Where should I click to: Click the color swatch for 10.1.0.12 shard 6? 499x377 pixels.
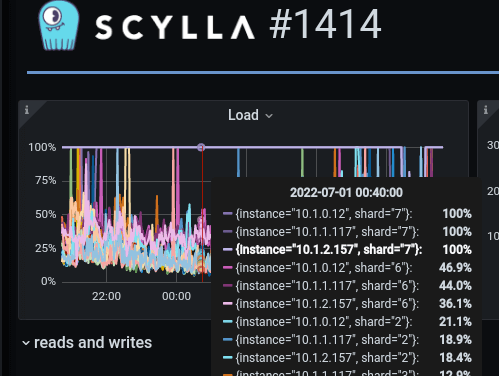[227, 267]
